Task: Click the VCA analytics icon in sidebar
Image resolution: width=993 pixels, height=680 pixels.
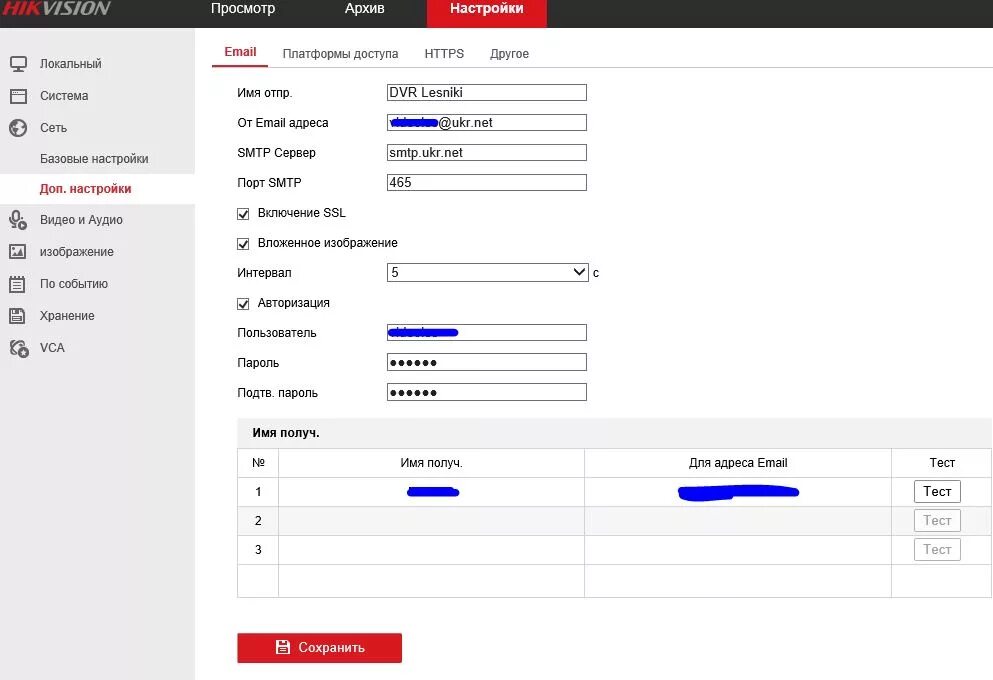Action: (x=19, y=348)
